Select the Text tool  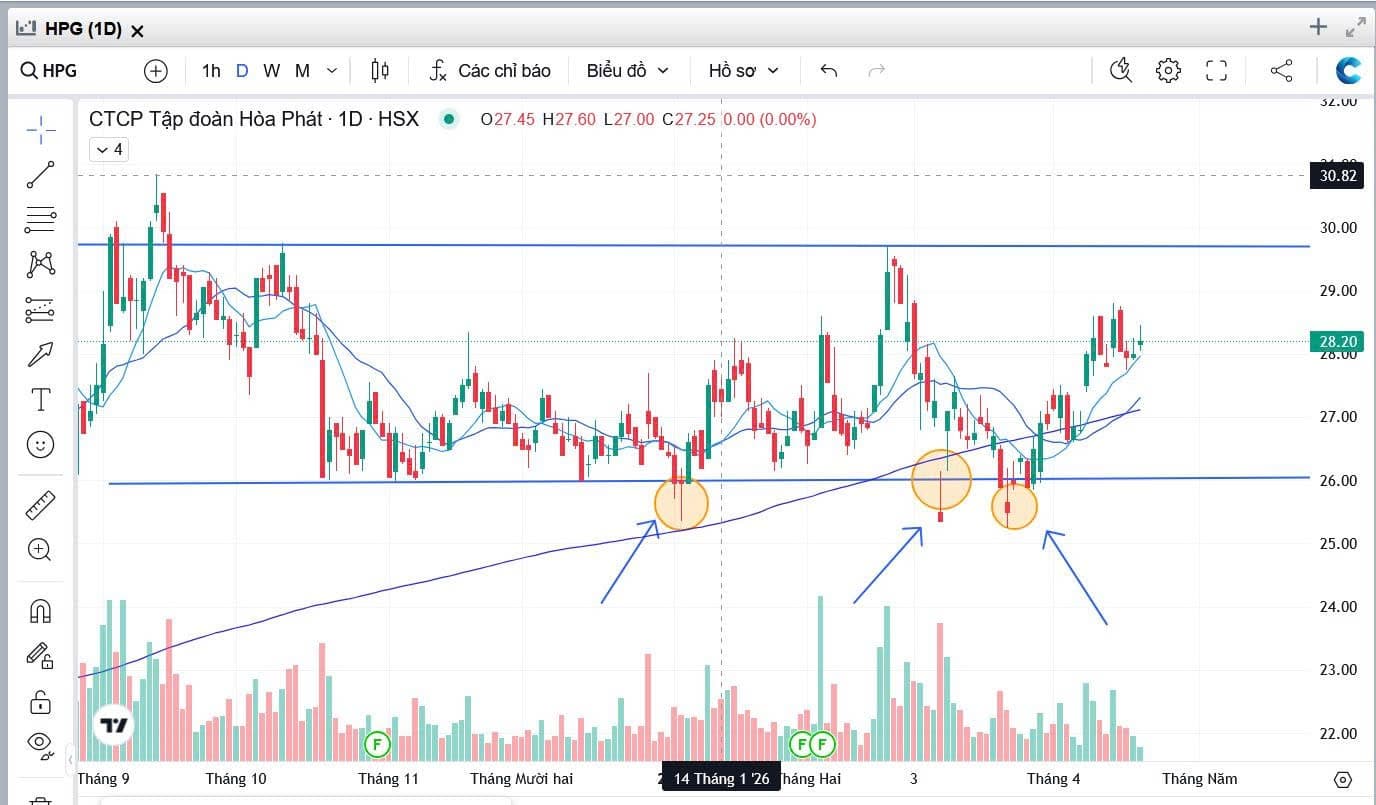[x=41, y=400]
